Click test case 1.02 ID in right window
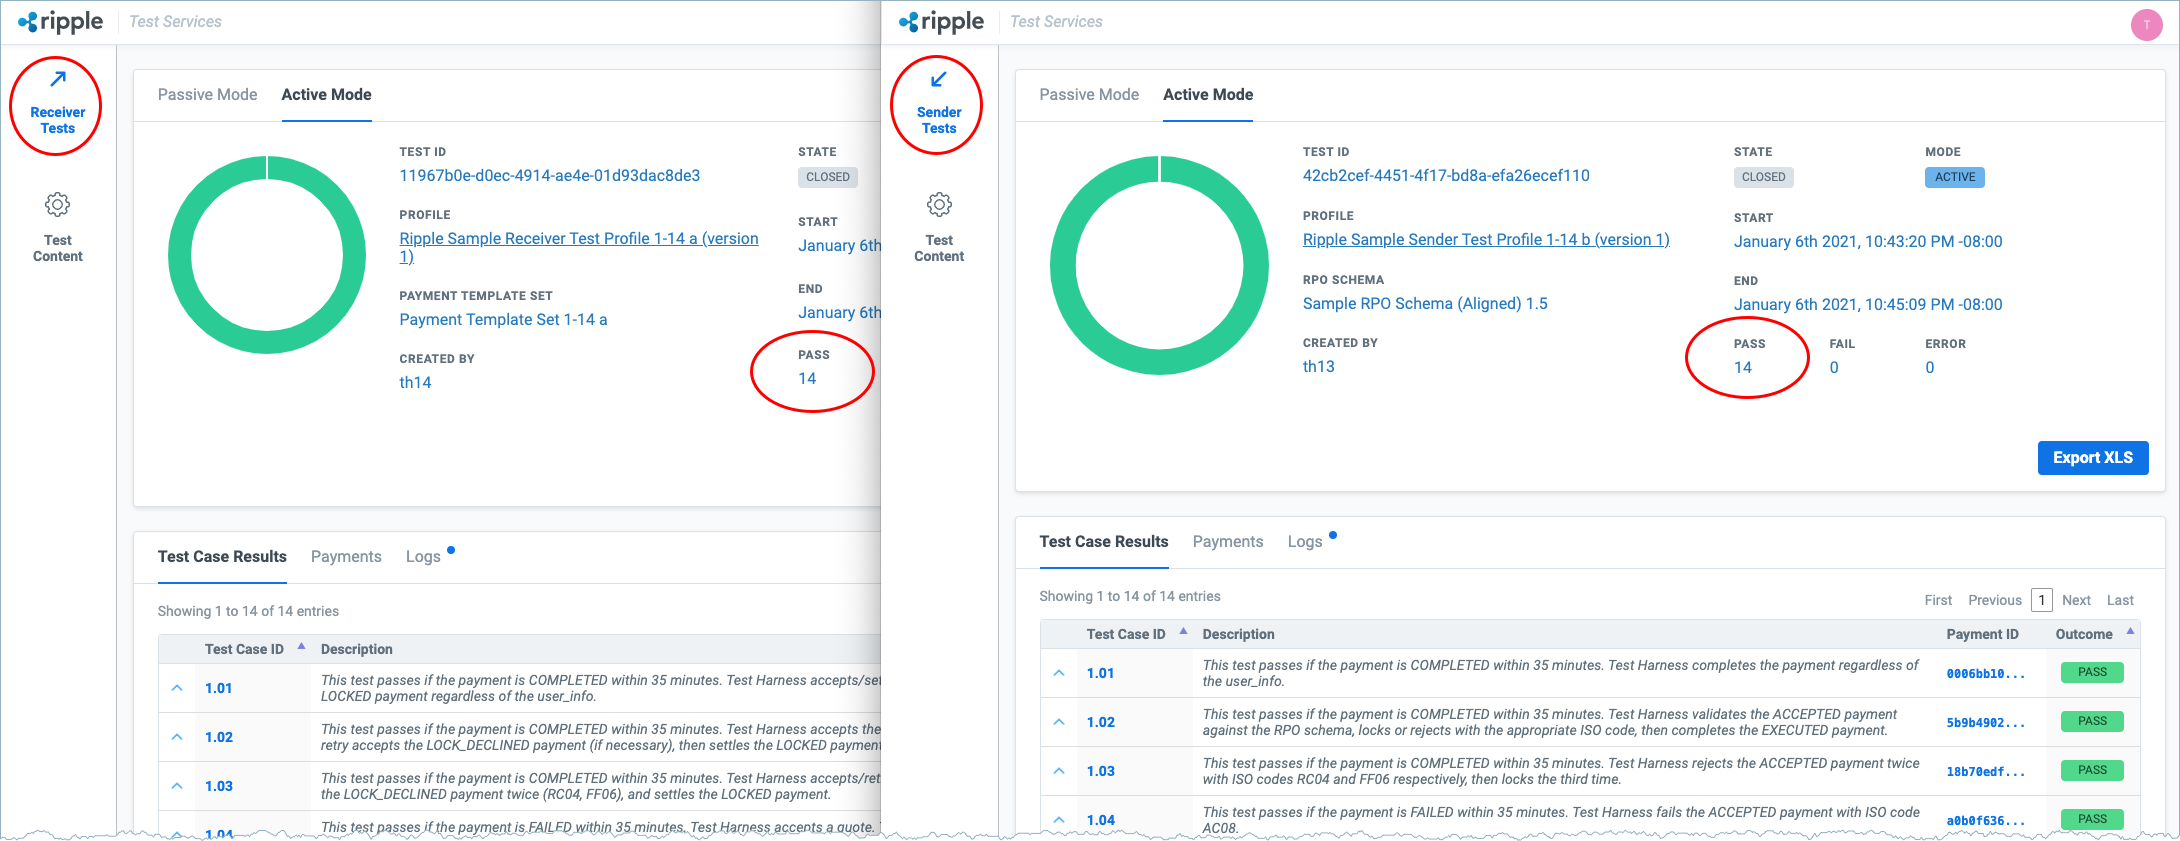Image resolution: width=2180 pixels, height=841 pixels. pyautogui.click(x=1101, y=722)
